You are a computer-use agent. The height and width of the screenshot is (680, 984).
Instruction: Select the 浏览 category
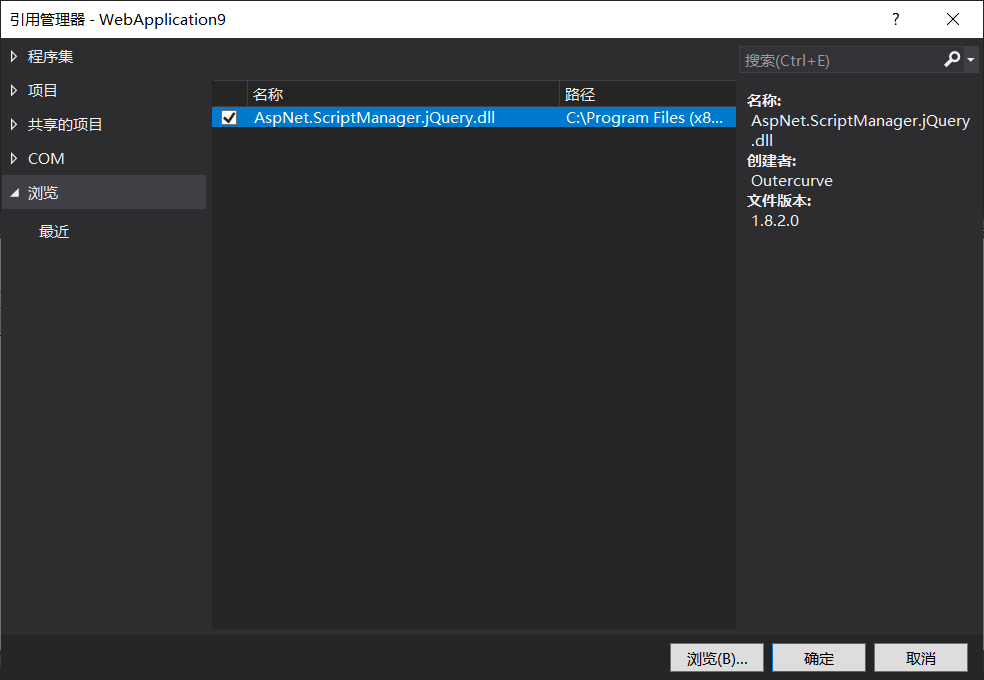click(x=104, y=192)
